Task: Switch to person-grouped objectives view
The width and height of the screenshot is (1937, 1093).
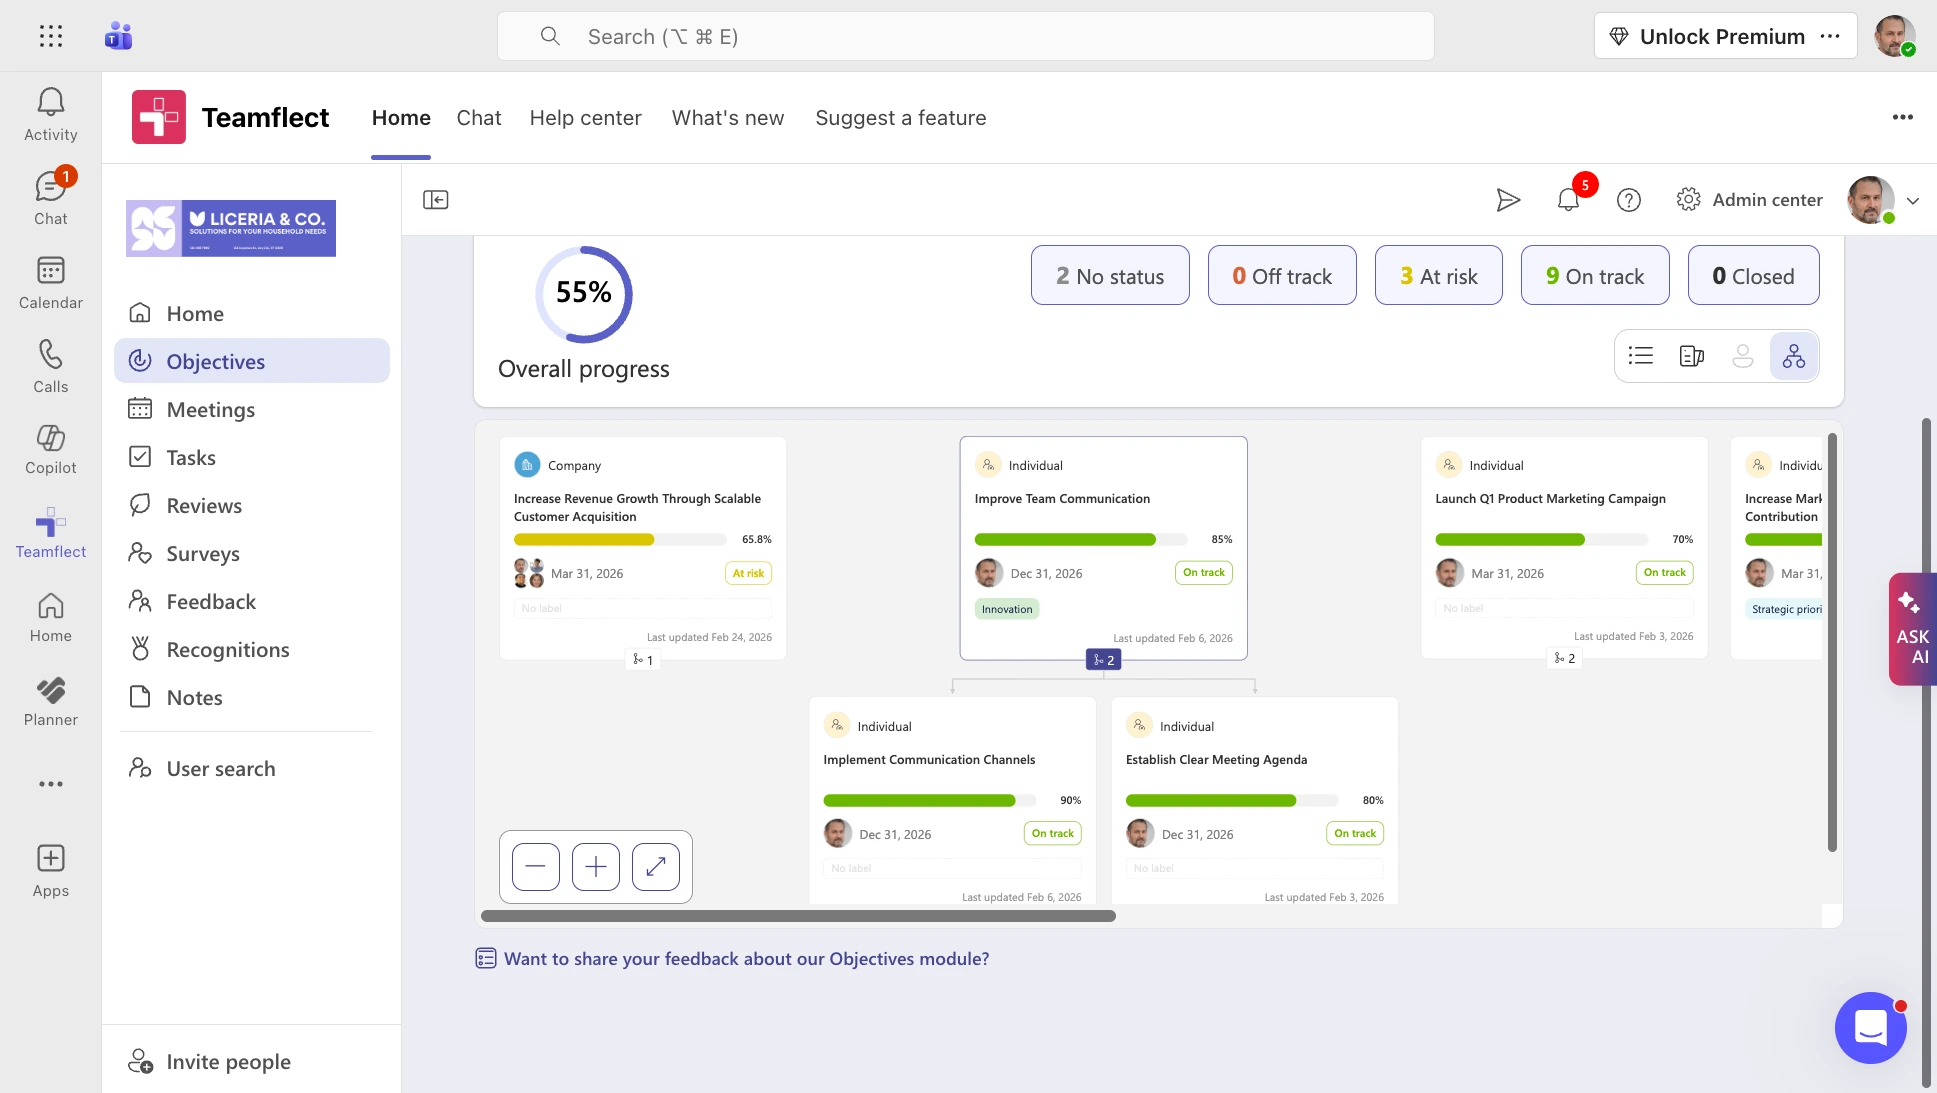Action: (x=1743, y=355)
